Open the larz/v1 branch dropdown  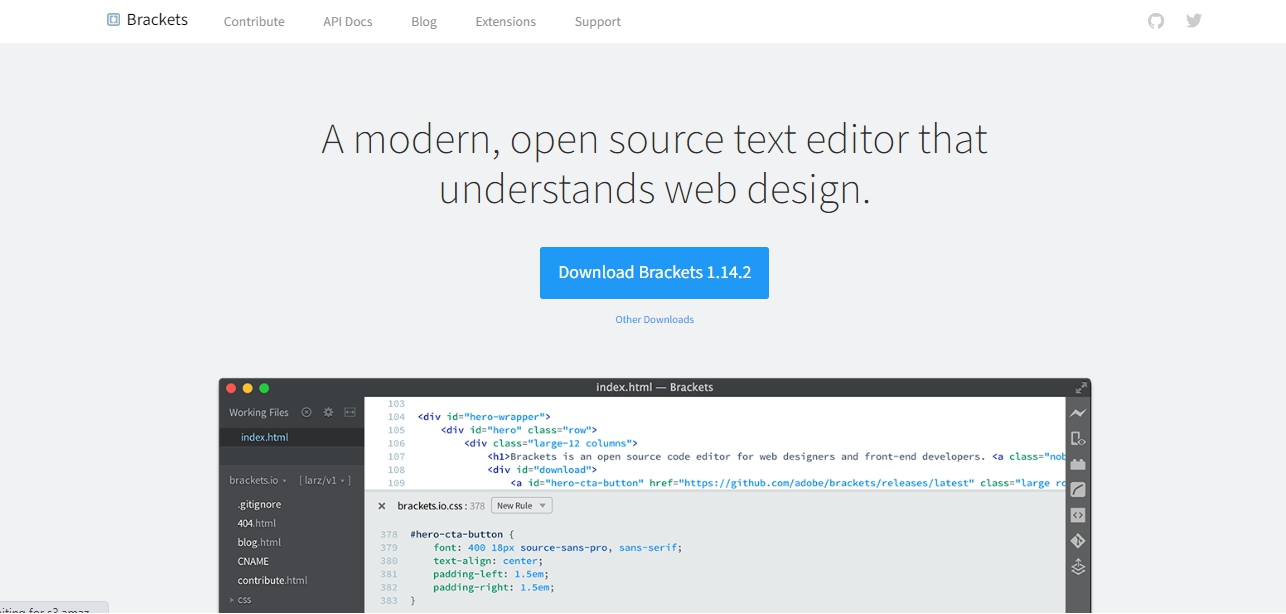pos(325,481)
